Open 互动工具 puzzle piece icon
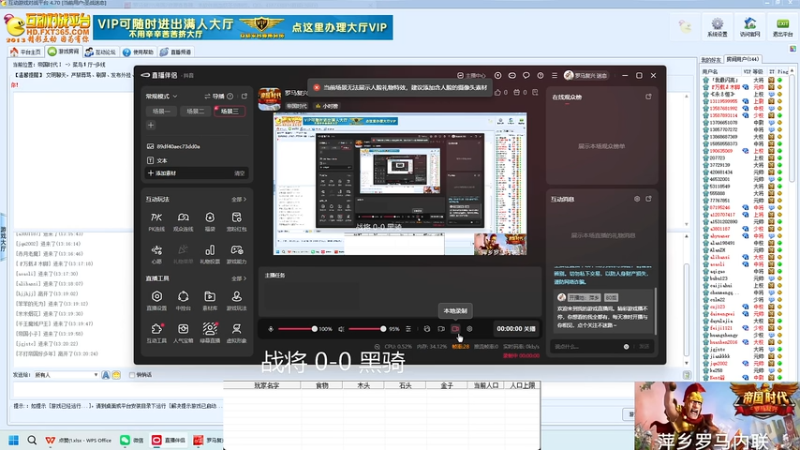Screen dimensions: 800x450 157,333
